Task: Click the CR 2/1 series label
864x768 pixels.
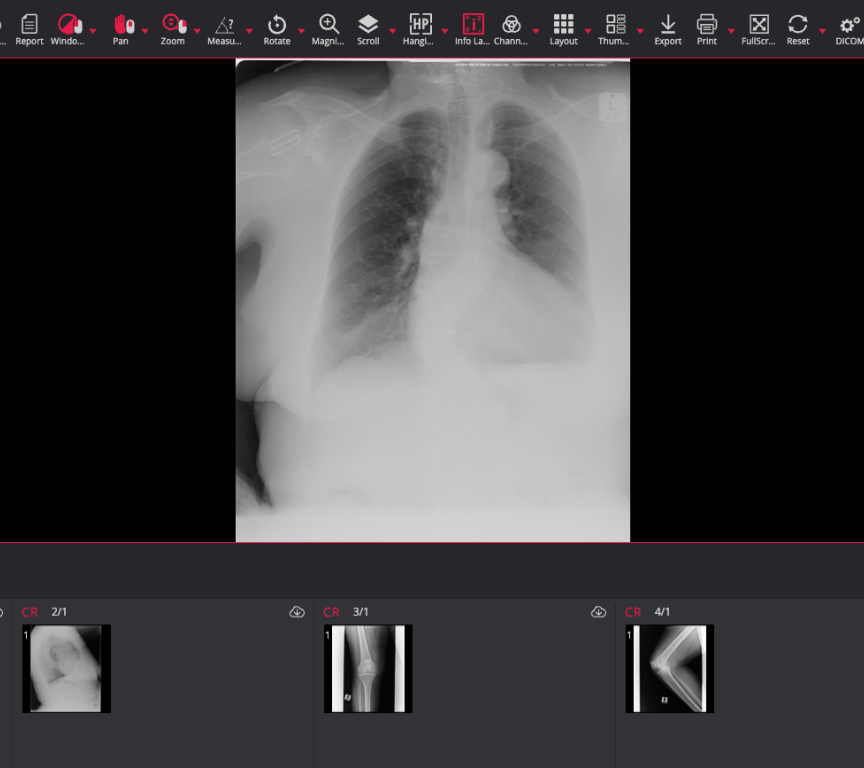Action: [44, 612]
